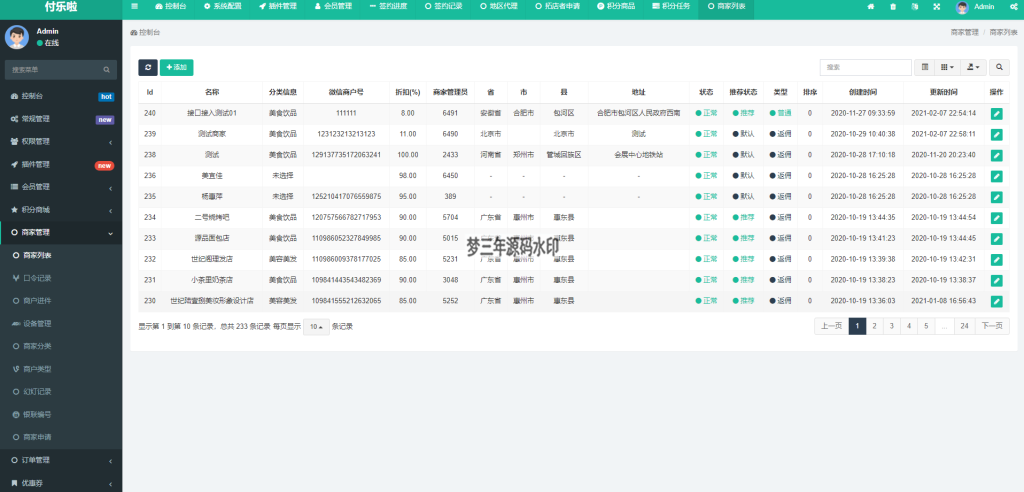Open the column visibility grid dropdown

(947, 67)
